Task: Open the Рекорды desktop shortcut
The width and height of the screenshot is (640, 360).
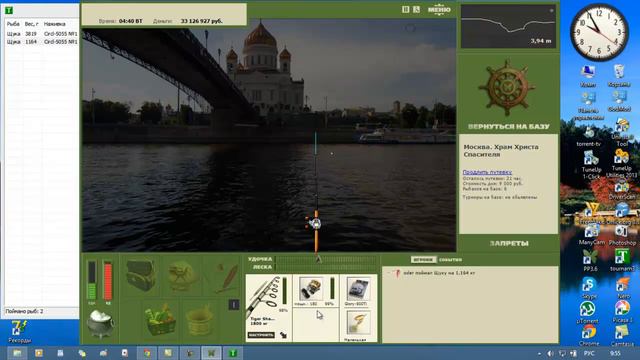Action: tap(19, 332)
